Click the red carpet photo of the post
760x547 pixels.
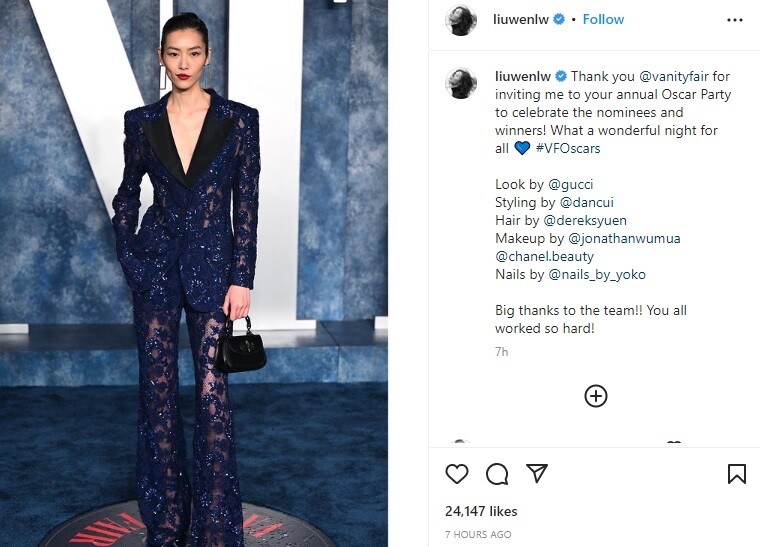tap(194, 273)
